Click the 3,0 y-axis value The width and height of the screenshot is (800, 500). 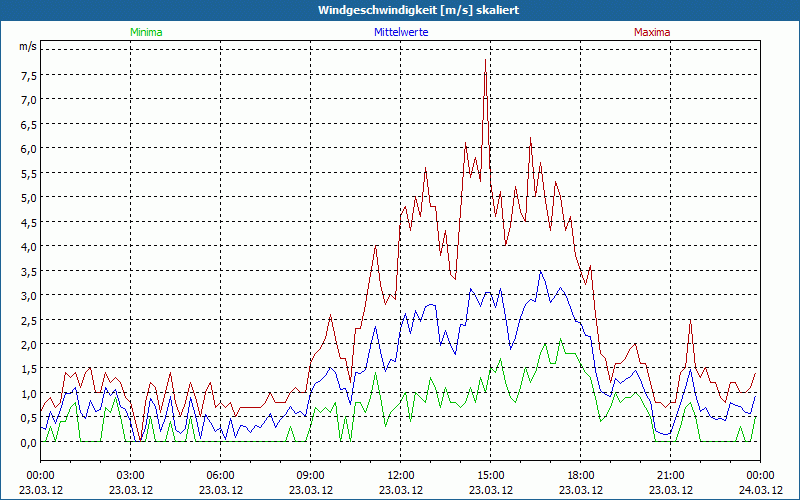click(x=29, y=296)
